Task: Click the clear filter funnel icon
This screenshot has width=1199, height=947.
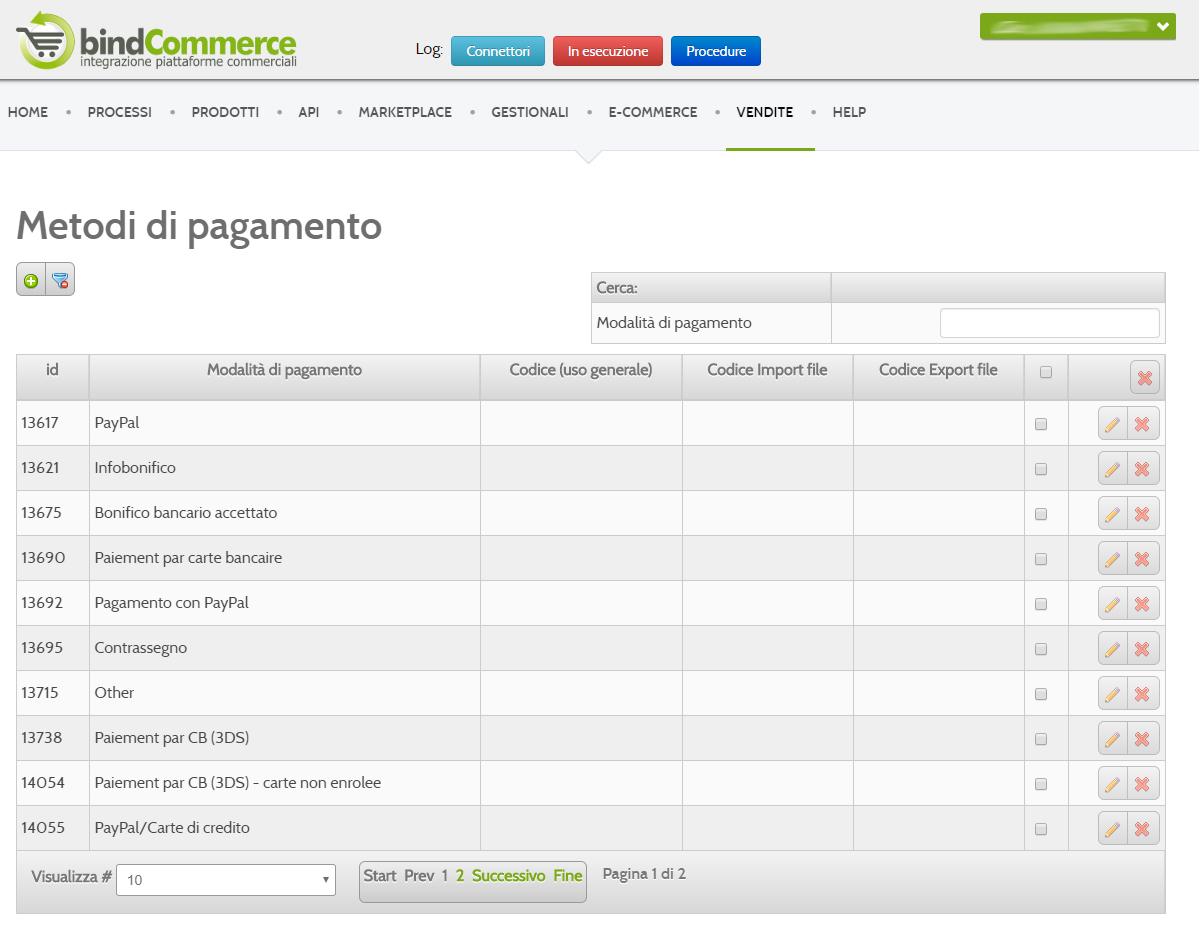Action: click(60, 280)
